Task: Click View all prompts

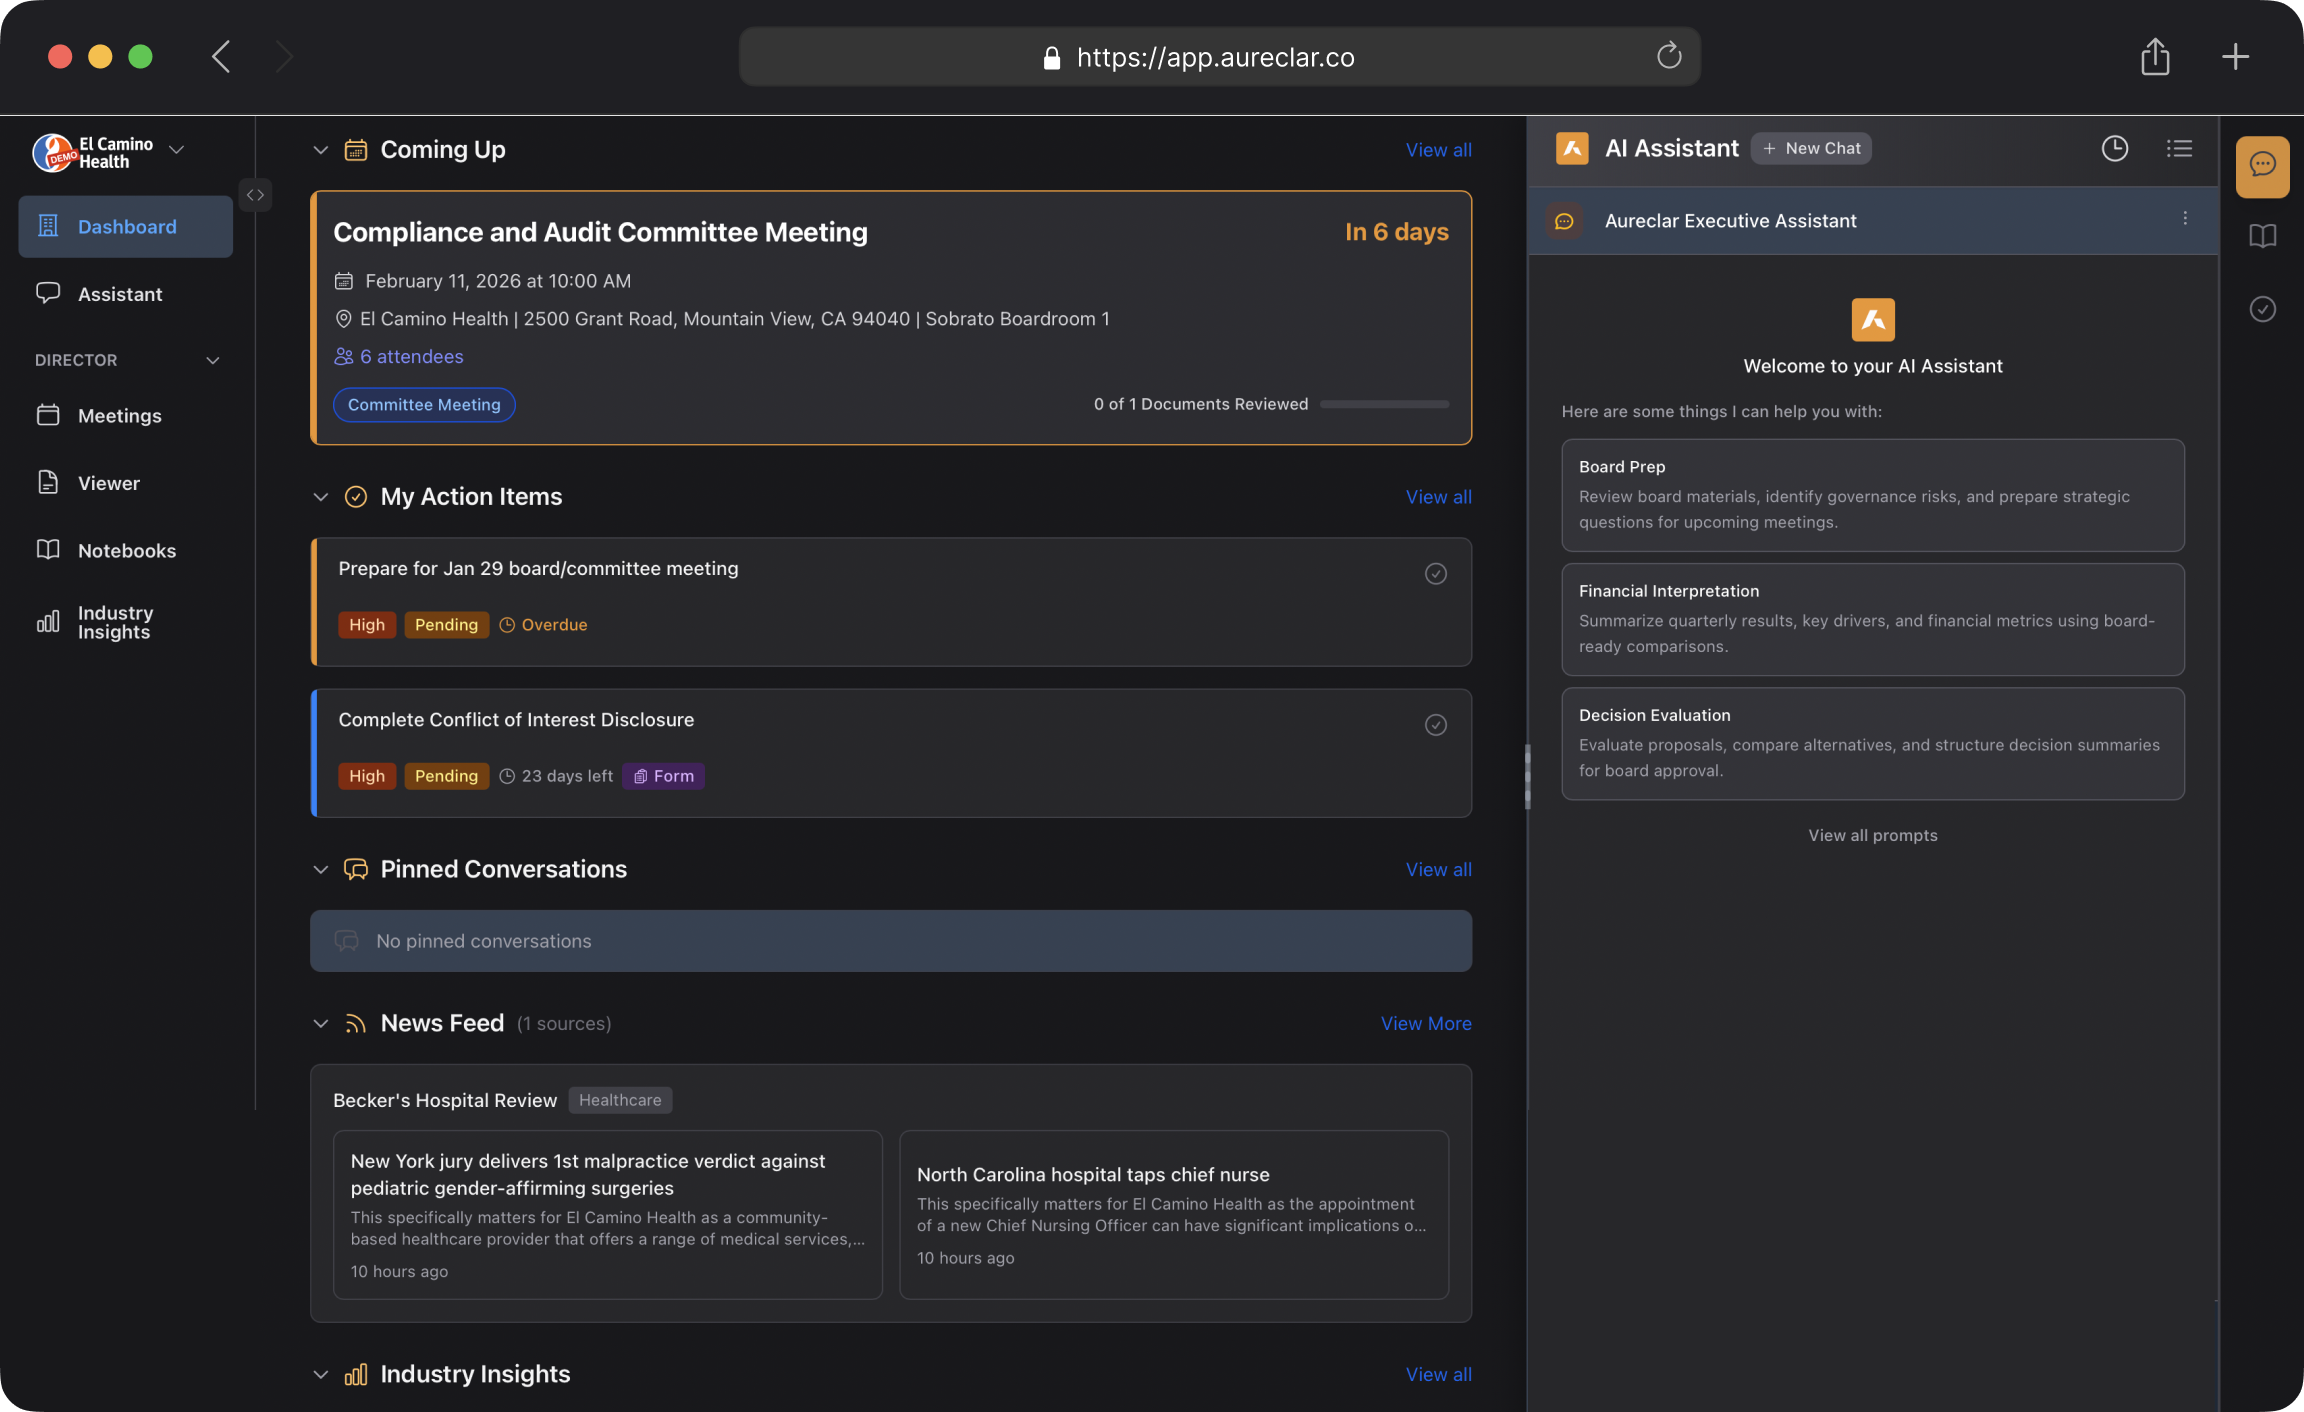Action: (1872, 835)
